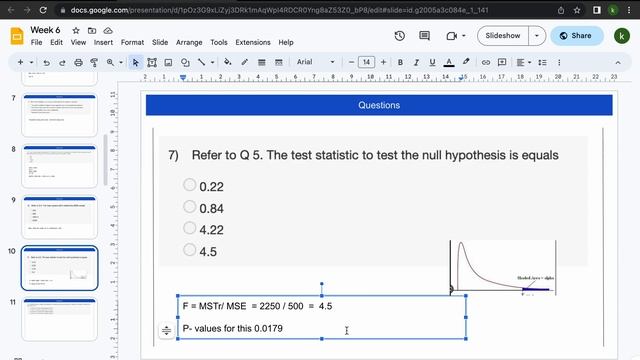This screenshot has height=360, width=640.
Task: Open the Google account avatar k
Action: (x=622, y=36)
